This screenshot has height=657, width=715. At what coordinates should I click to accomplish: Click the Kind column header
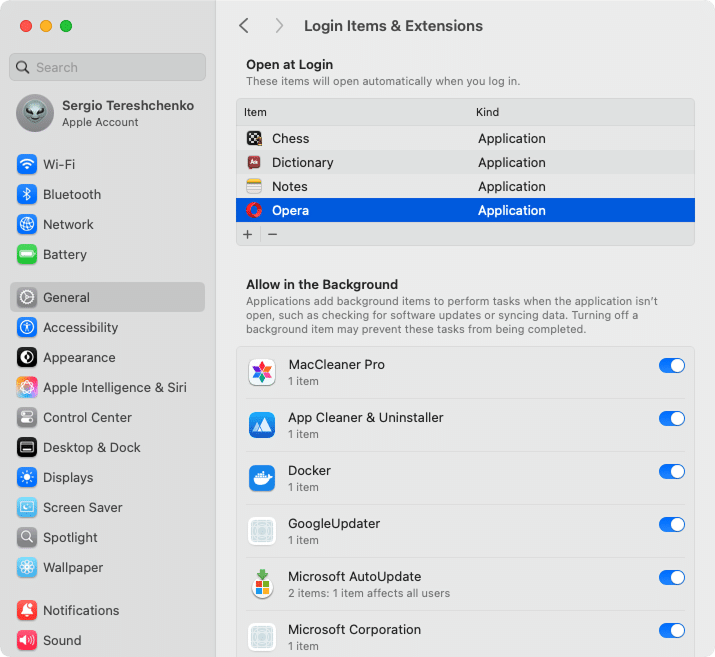pos(487,112)
